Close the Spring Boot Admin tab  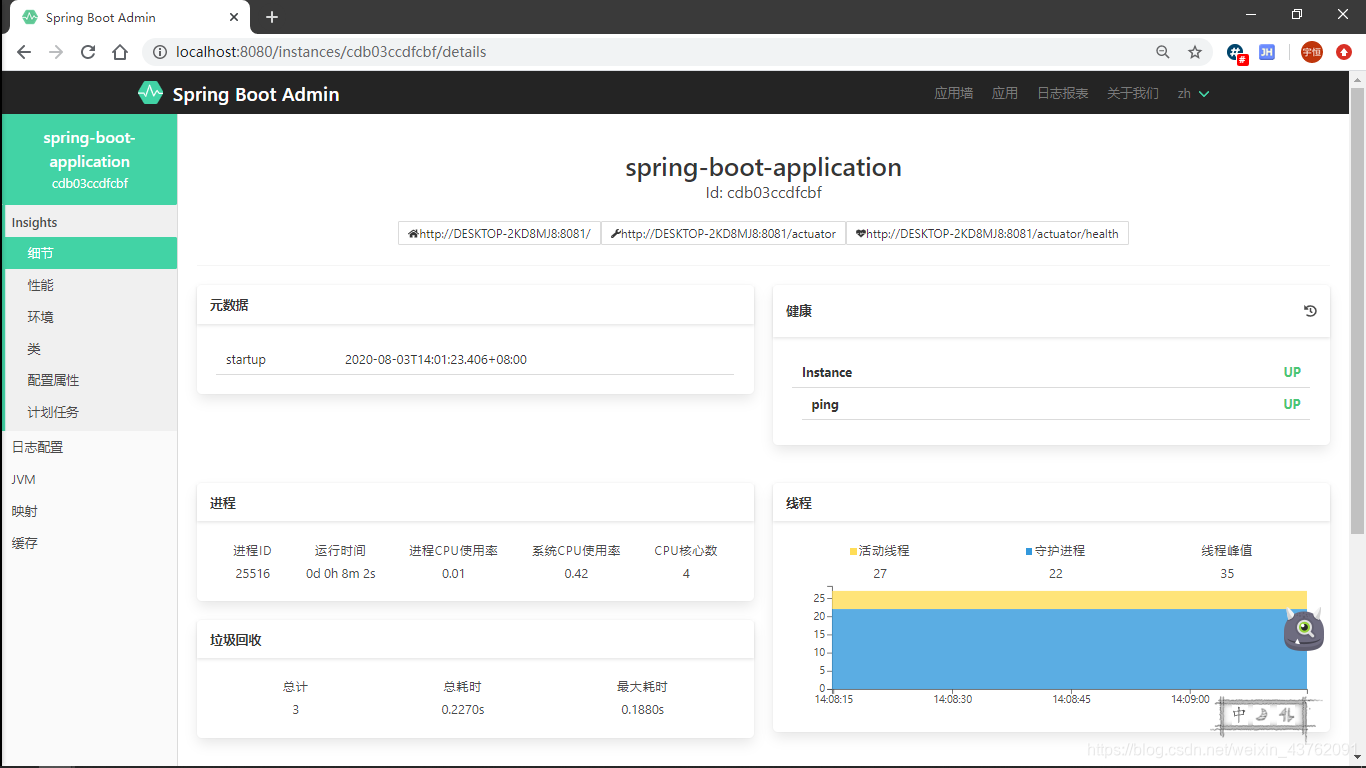pyautogui.click(x=234, y=17)
